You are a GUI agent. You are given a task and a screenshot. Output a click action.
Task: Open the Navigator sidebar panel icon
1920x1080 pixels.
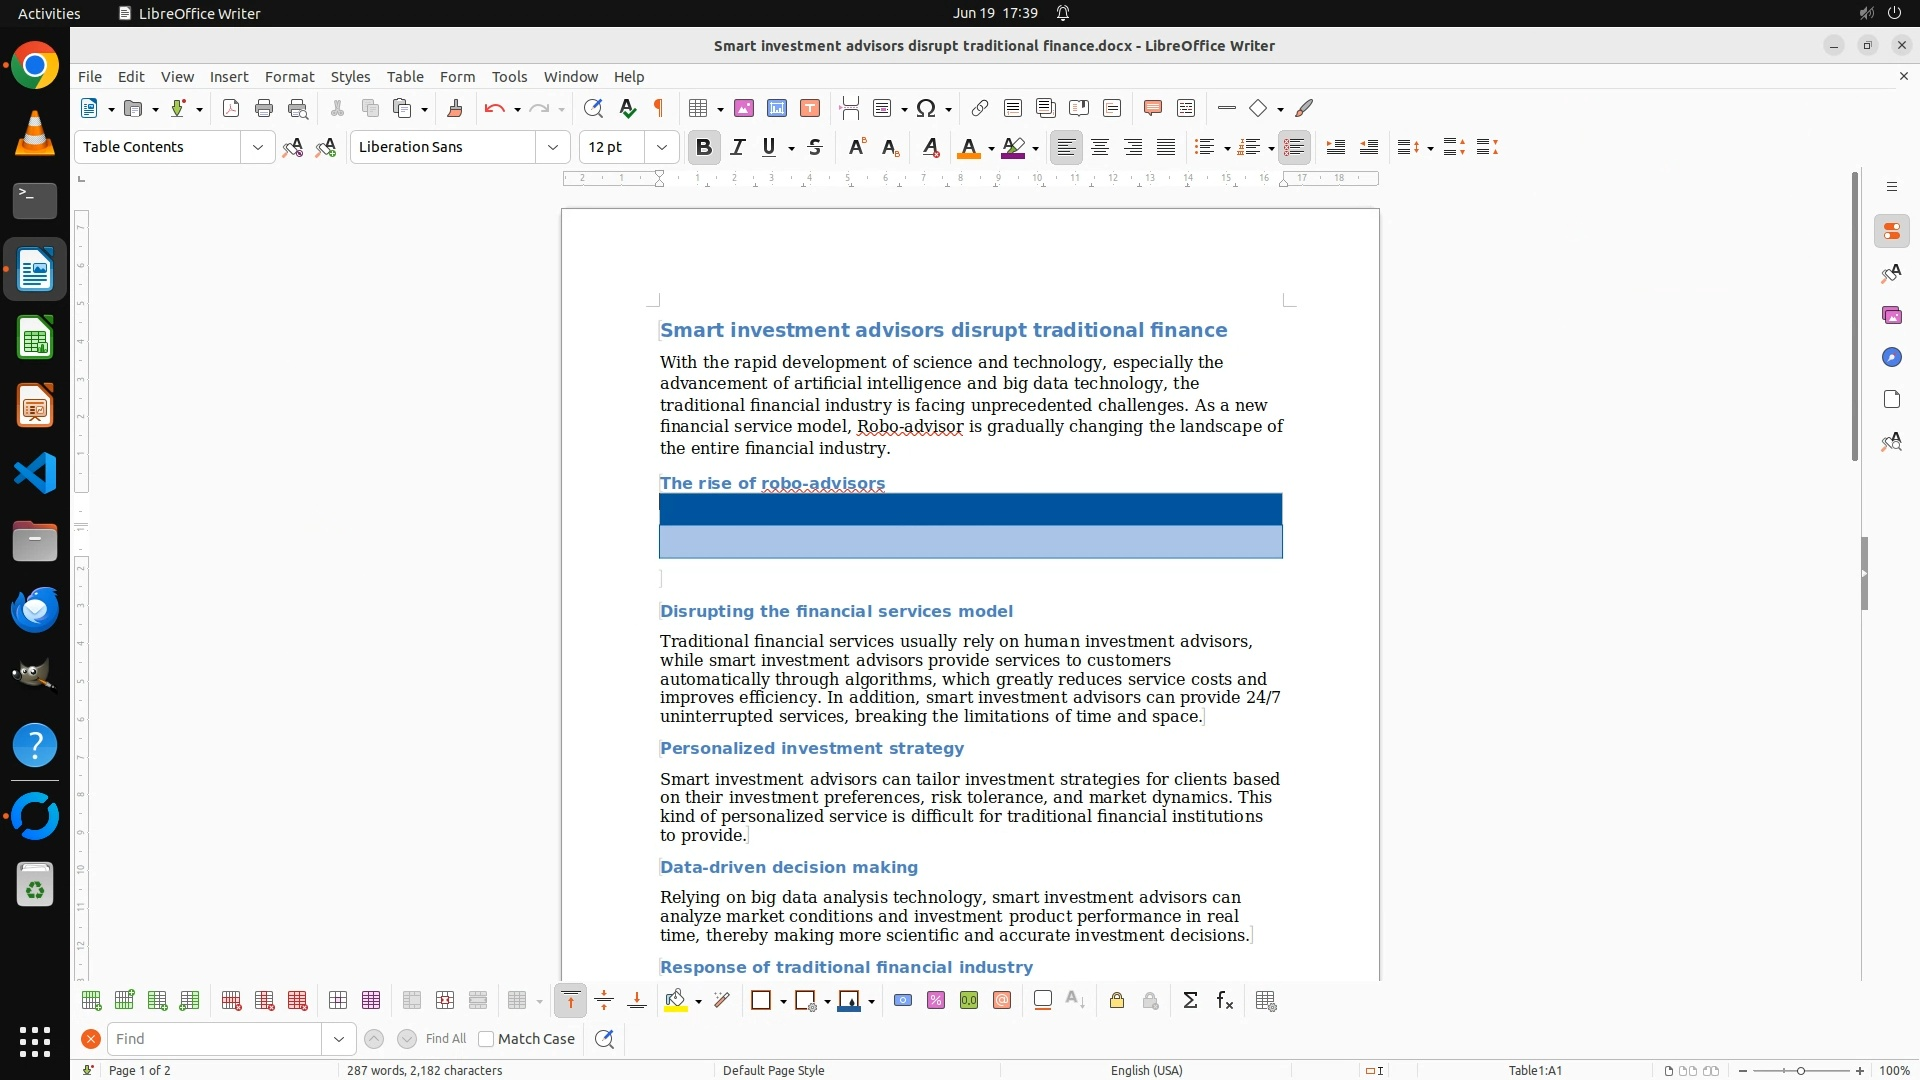pyautogui.click(x=1891, y=357)
